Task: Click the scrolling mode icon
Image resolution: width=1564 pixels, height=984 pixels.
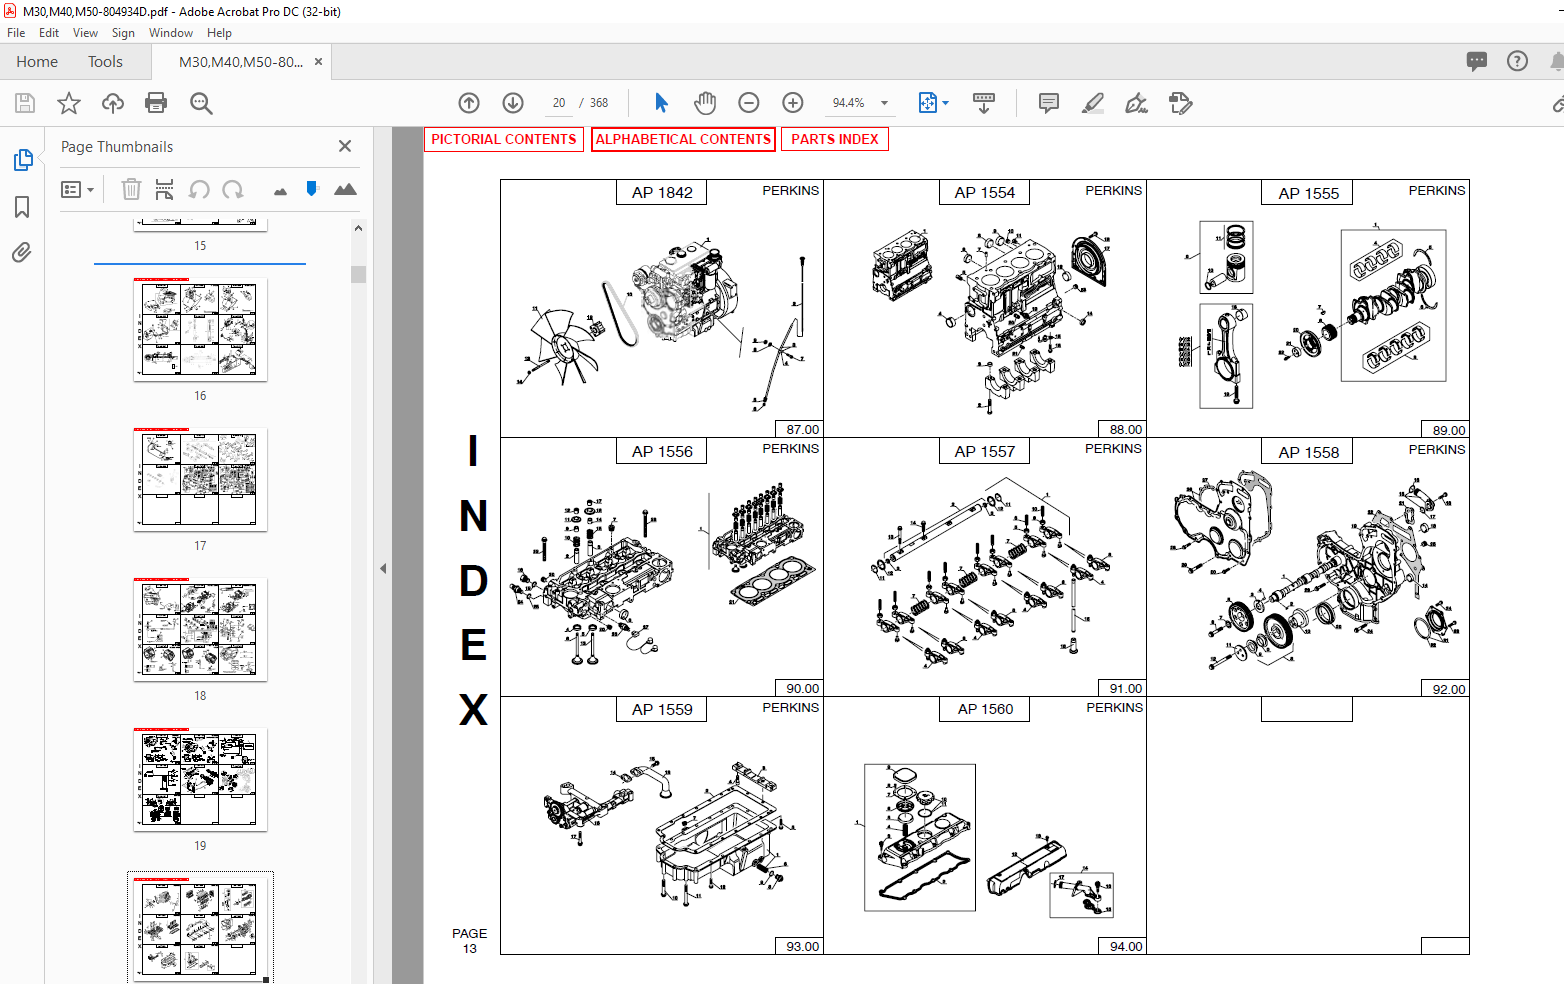Action: point(984,103)
